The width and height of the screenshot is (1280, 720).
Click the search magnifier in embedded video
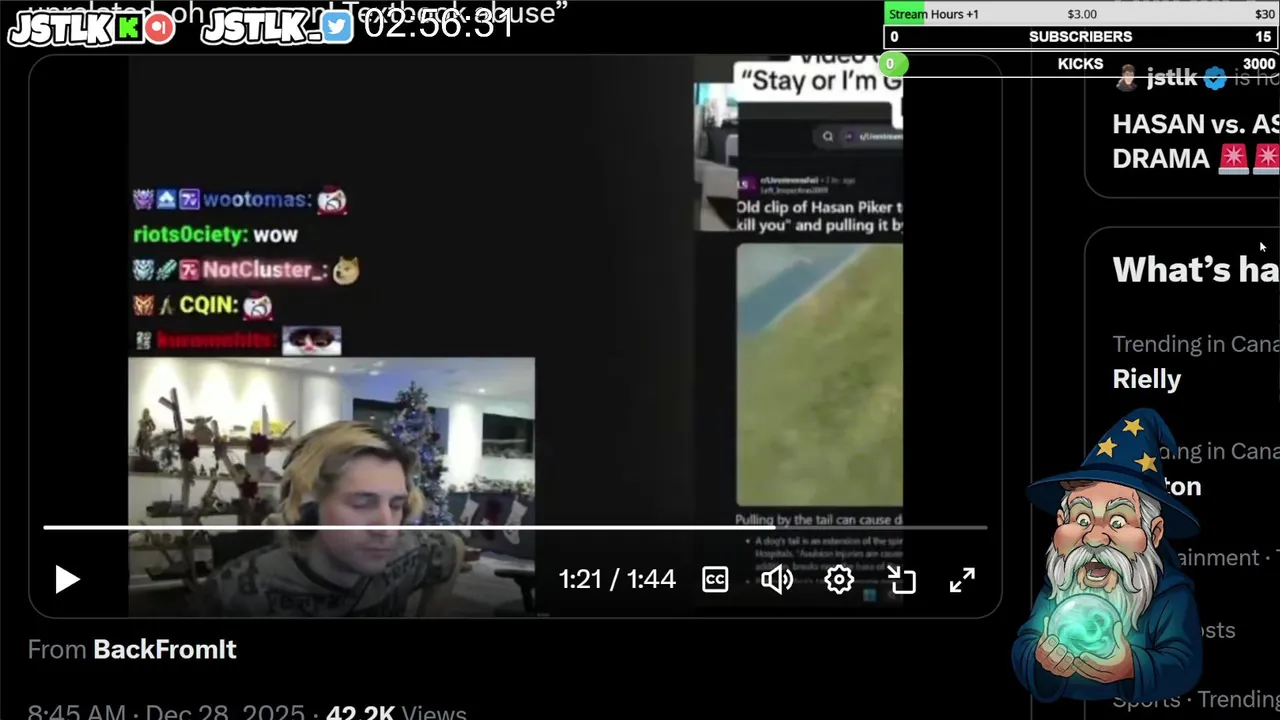pos(828,136)
